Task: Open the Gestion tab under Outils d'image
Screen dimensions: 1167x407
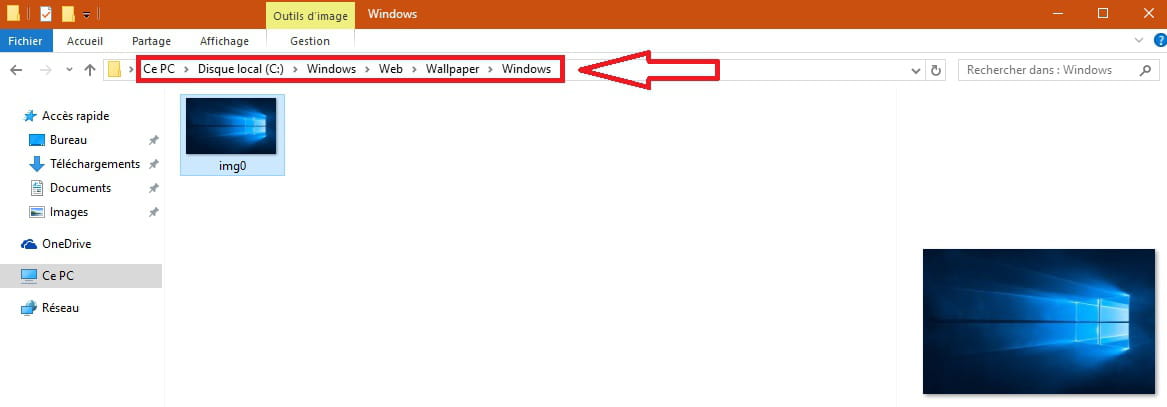Action: pos(310,41)
